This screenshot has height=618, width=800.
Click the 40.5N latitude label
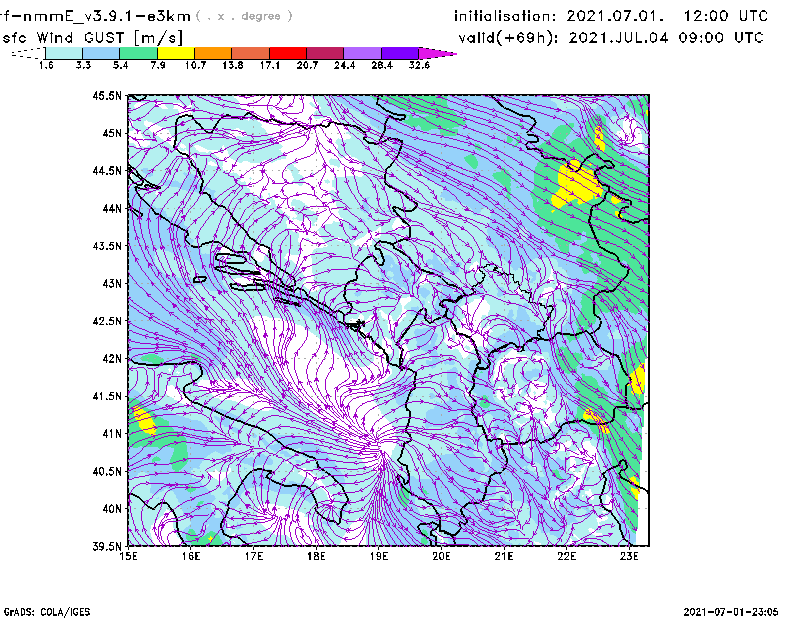point(107,471)
